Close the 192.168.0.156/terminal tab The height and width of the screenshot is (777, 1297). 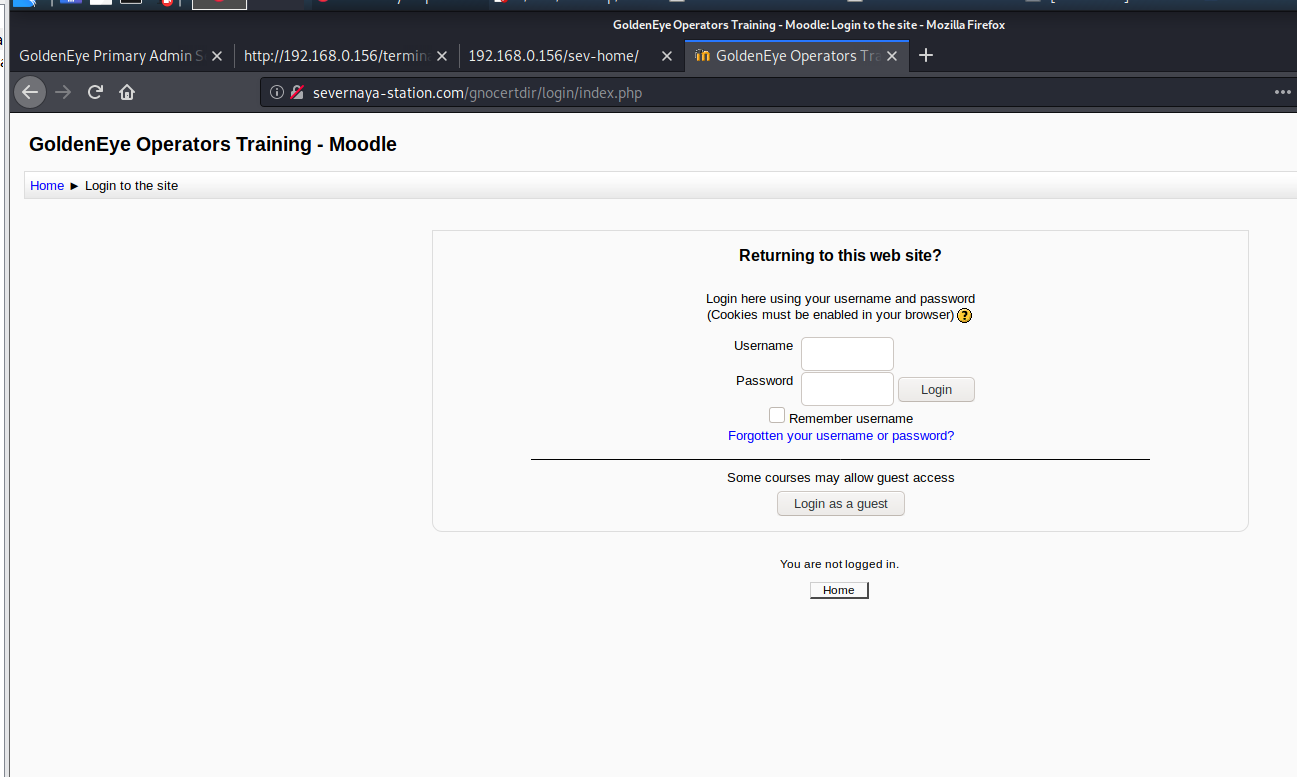coord(442,56)
